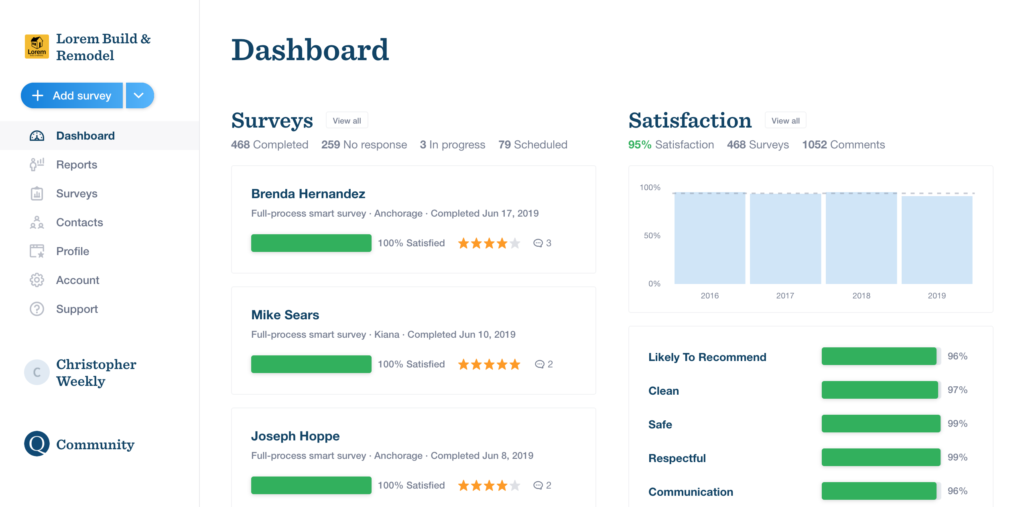
Task: Click the plus icon on Add survey
Action: coord(38,95)
